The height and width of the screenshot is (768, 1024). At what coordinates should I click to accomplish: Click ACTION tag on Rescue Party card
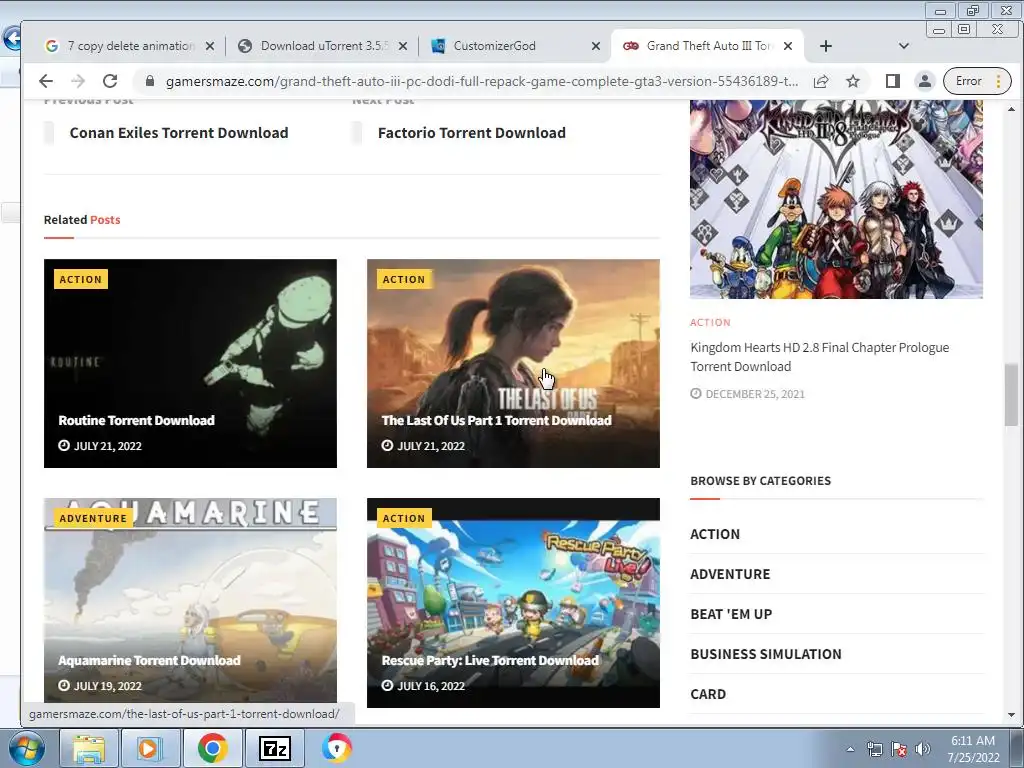[x=404, y=518]
